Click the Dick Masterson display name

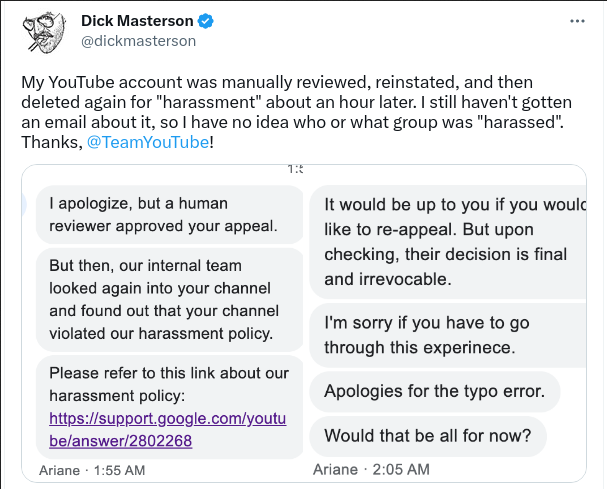[x=137, y=21]
